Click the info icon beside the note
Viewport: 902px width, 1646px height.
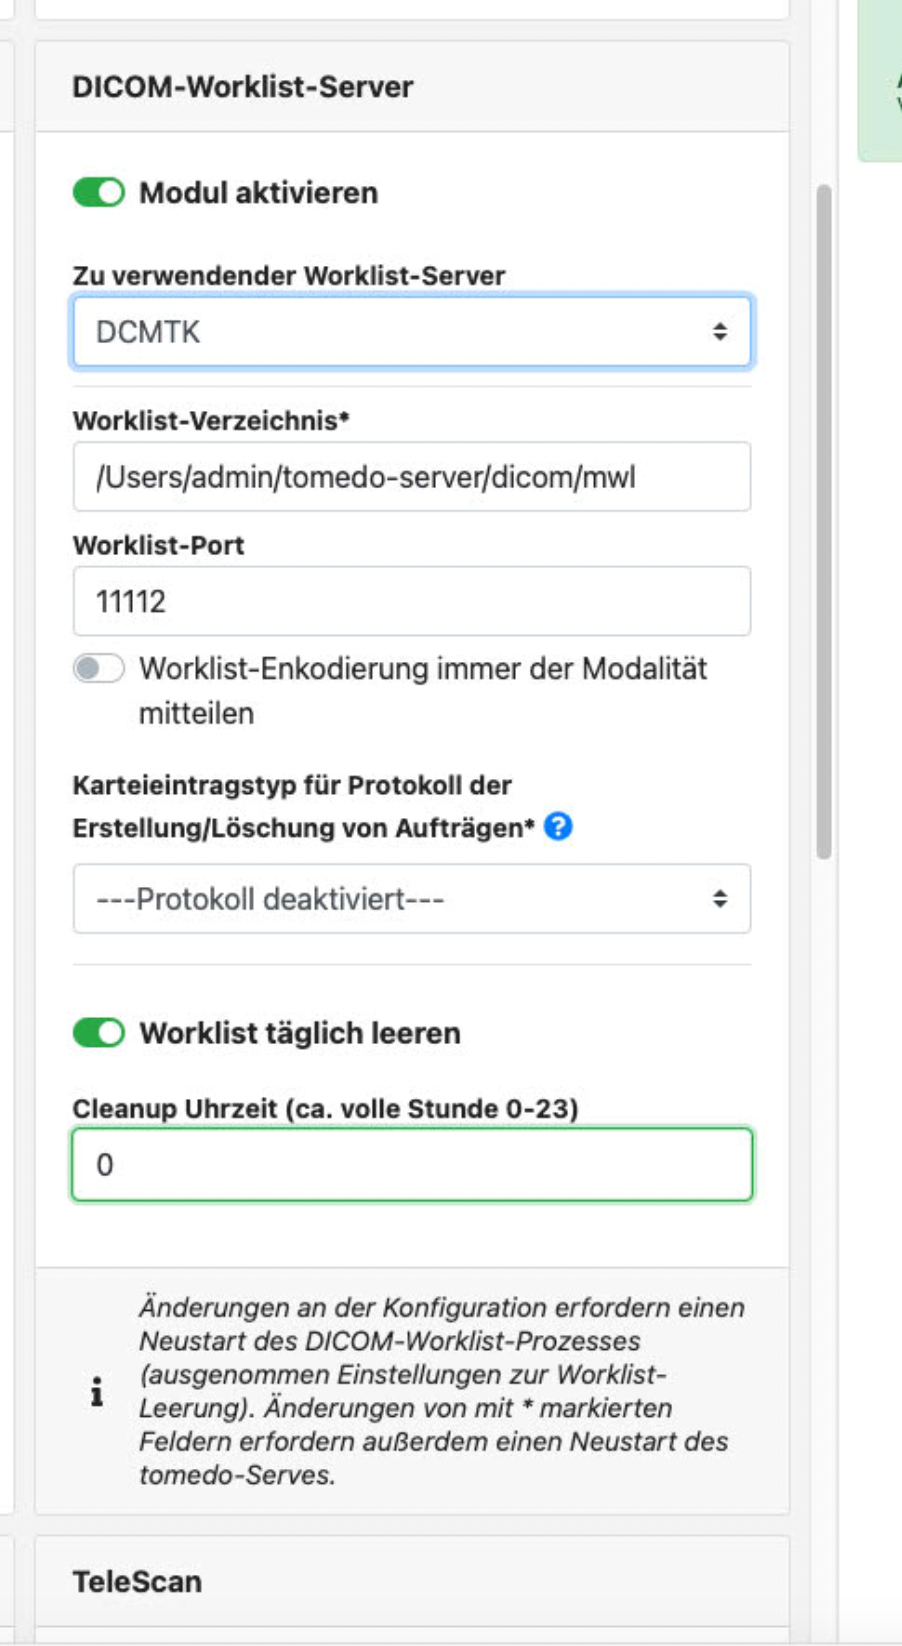[96, 1391]
